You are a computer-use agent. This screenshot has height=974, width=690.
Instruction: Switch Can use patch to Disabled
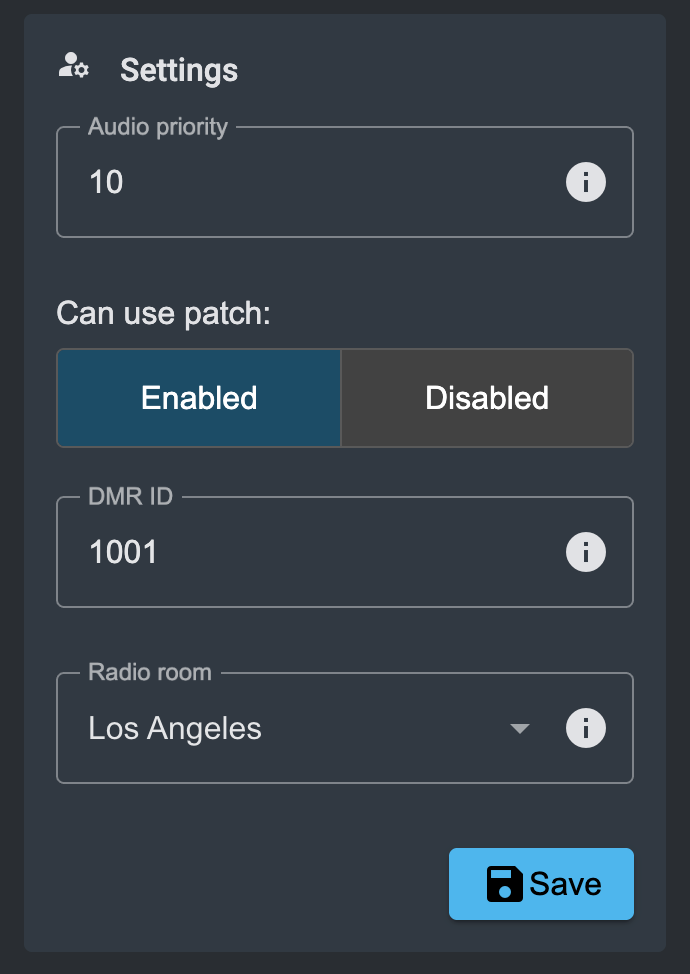coord(487,398)
